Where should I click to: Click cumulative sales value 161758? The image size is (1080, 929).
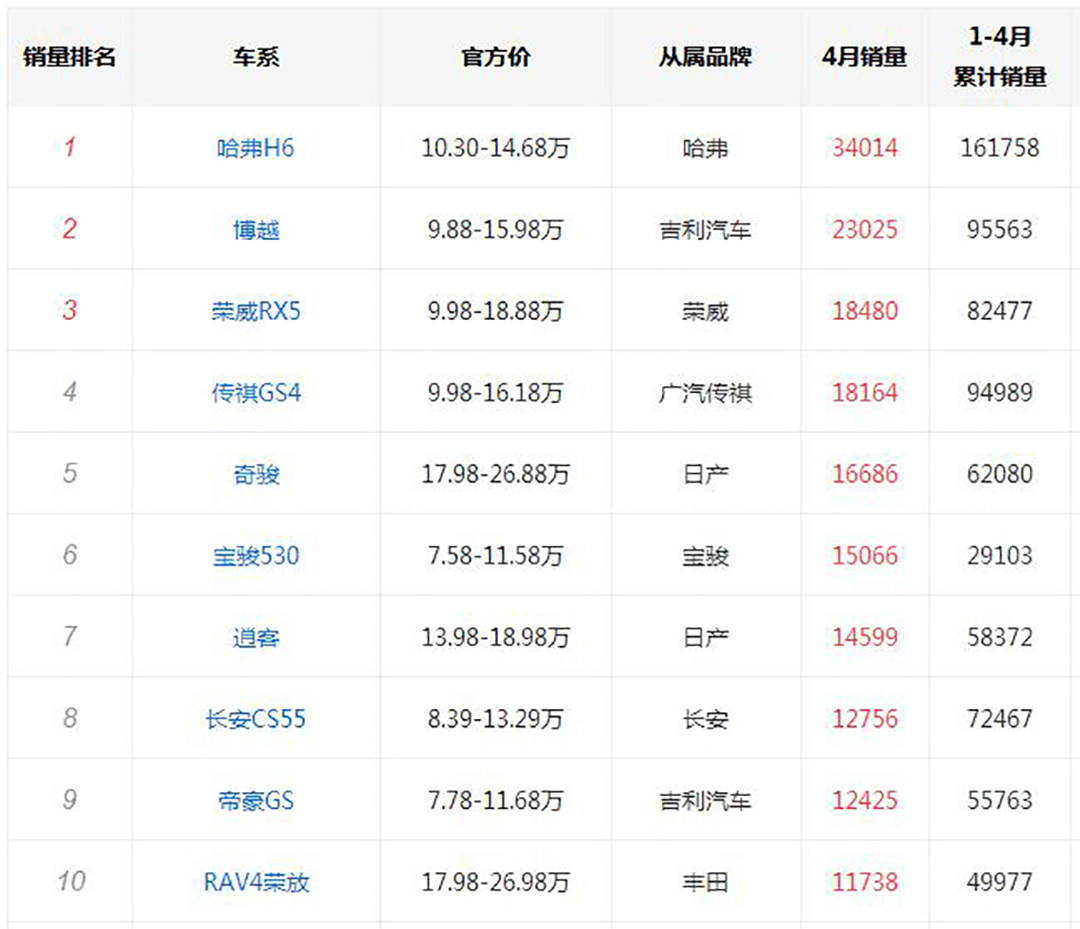point(999,148)
